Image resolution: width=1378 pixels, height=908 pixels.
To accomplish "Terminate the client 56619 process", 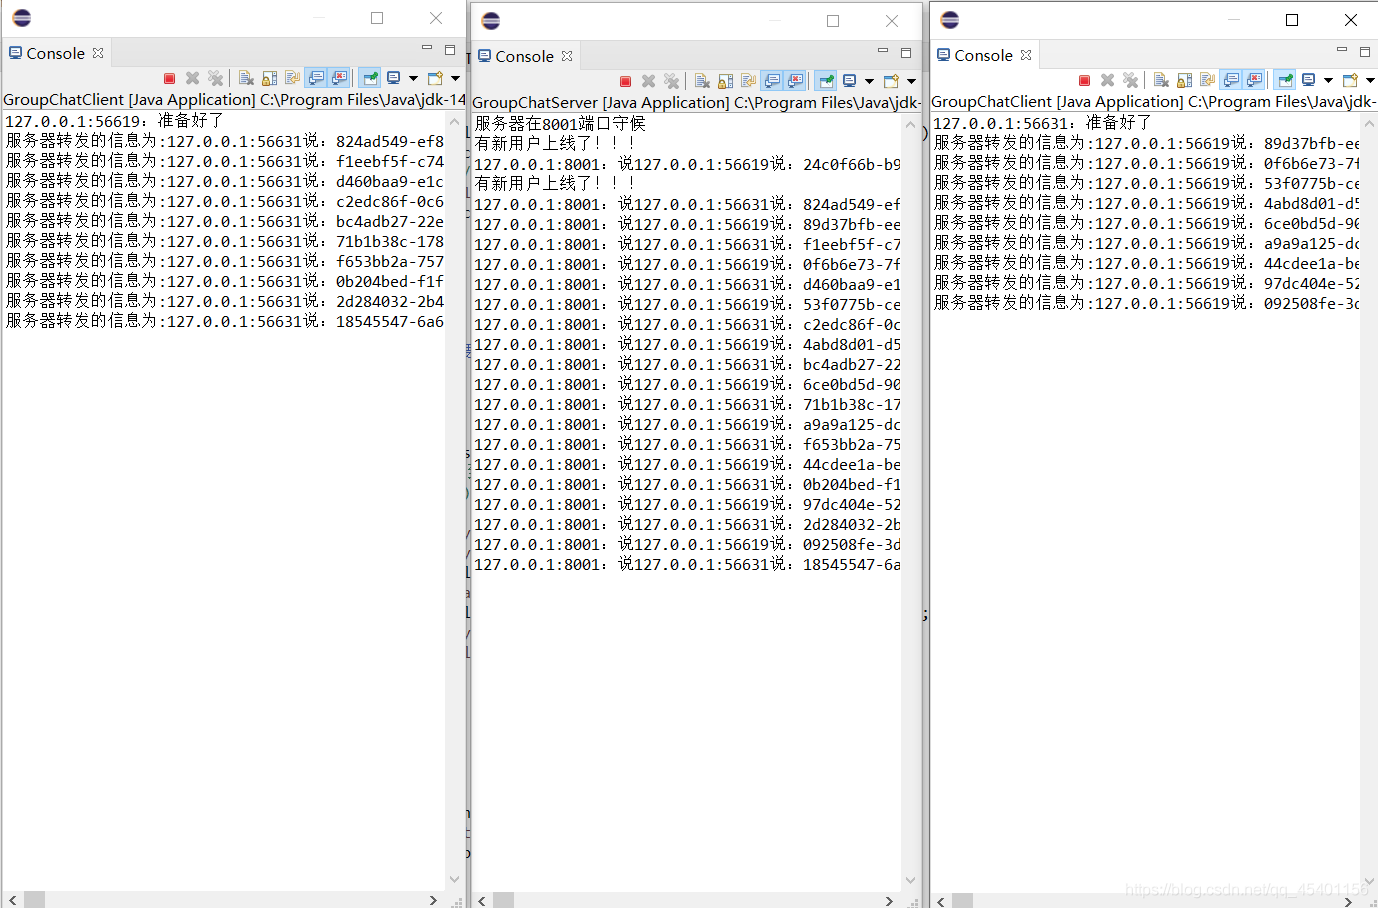I will click(169, 78).
